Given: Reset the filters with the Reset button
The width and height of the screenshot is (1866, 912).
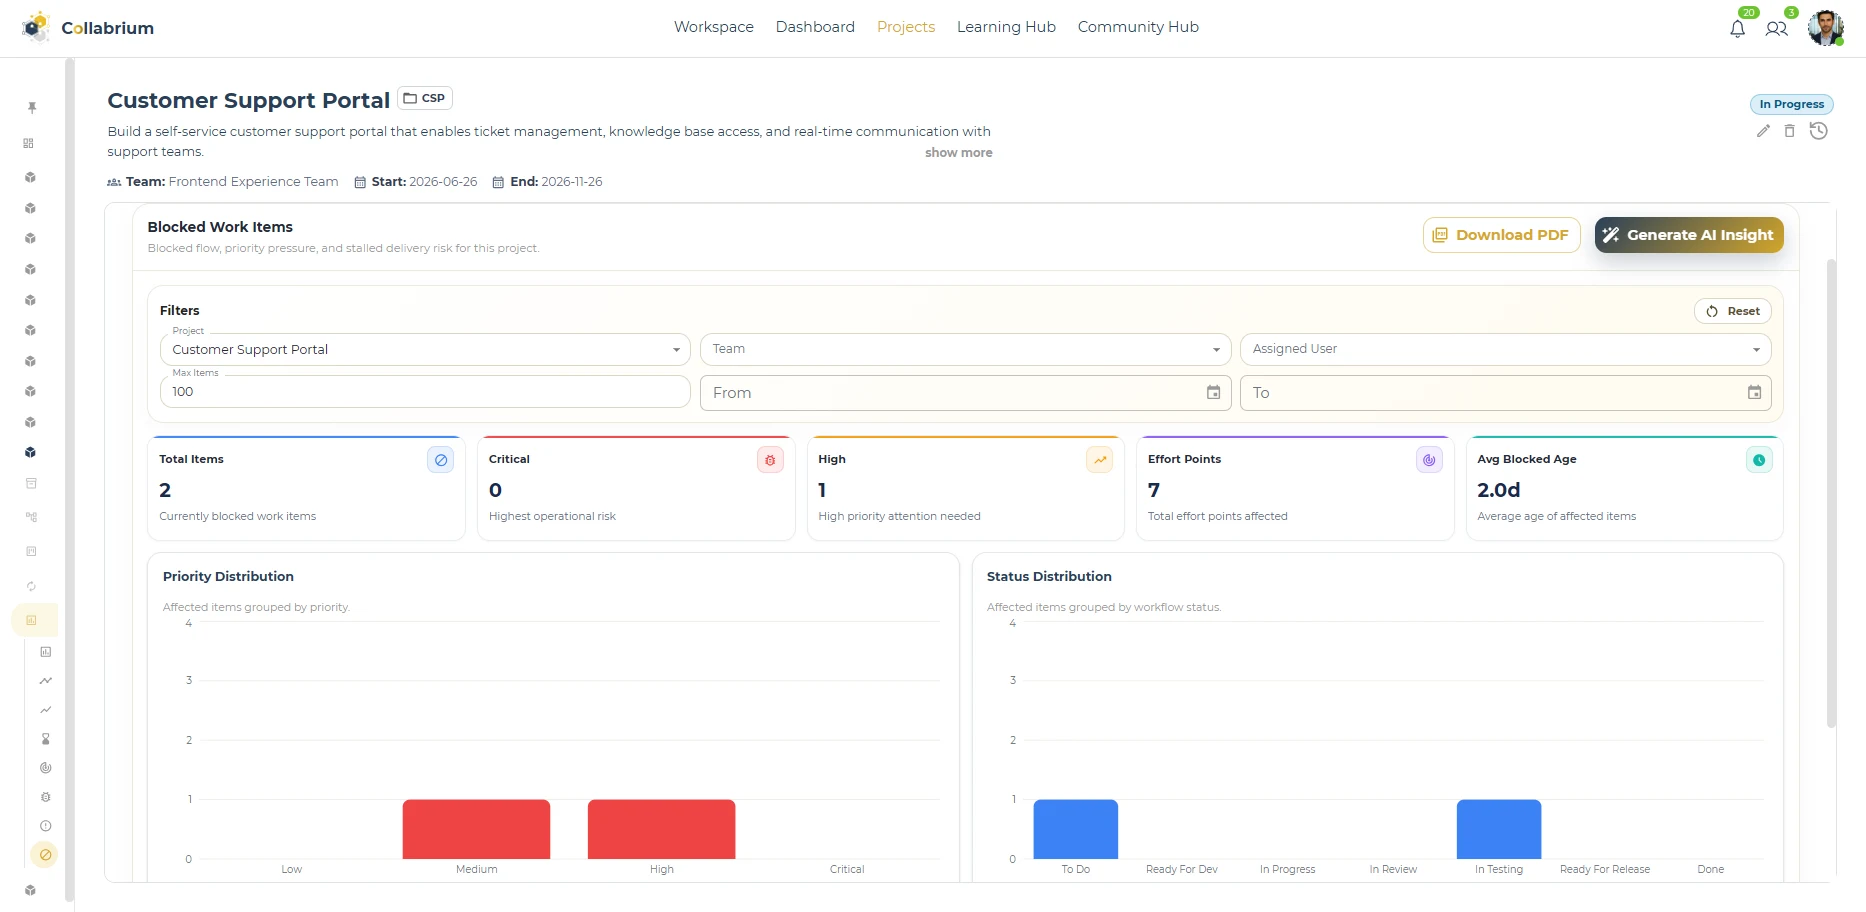Looking at the screenshot, I should pyautogui.click(x=1733, y=311).
